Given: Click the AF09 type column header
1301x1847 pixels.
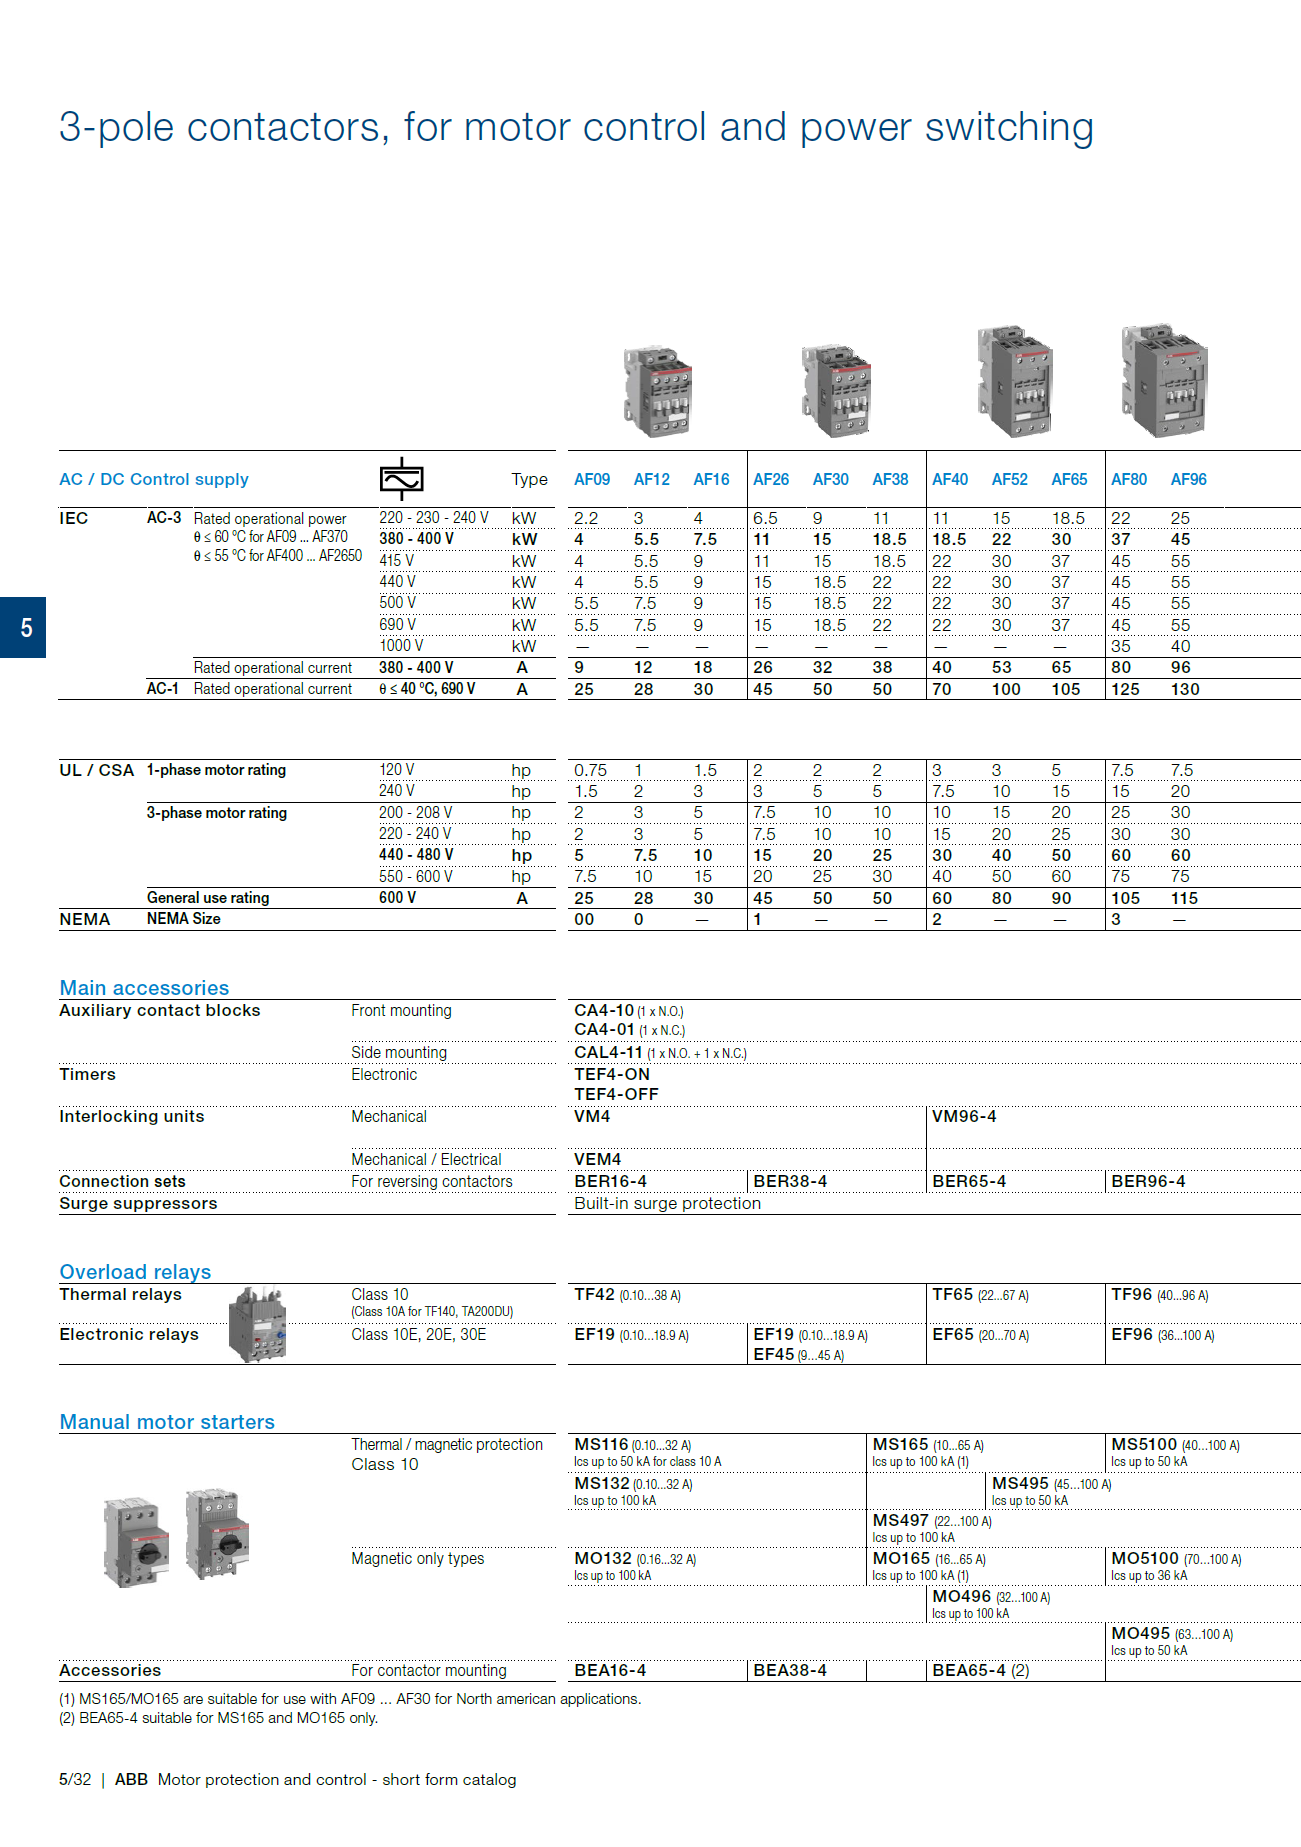Looking at the screenshot, I should click(x=592, y=480).
